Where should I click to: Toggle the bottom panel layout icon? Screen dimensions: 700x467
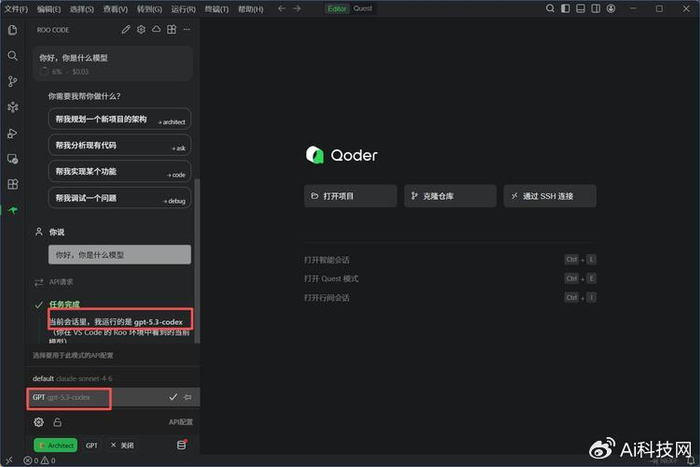[x=580, y=8]
